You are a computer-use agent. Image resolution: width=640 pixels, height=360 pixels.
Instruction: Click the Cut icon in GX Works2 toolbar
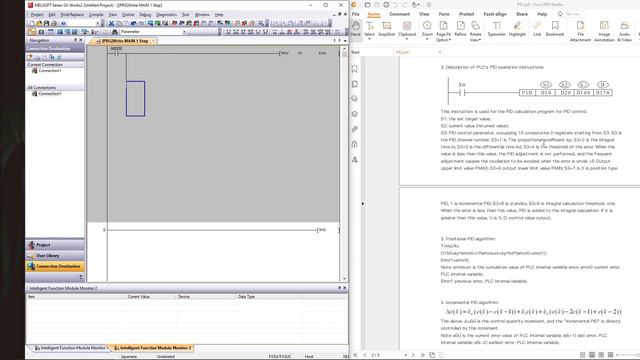tap(111, 23)
